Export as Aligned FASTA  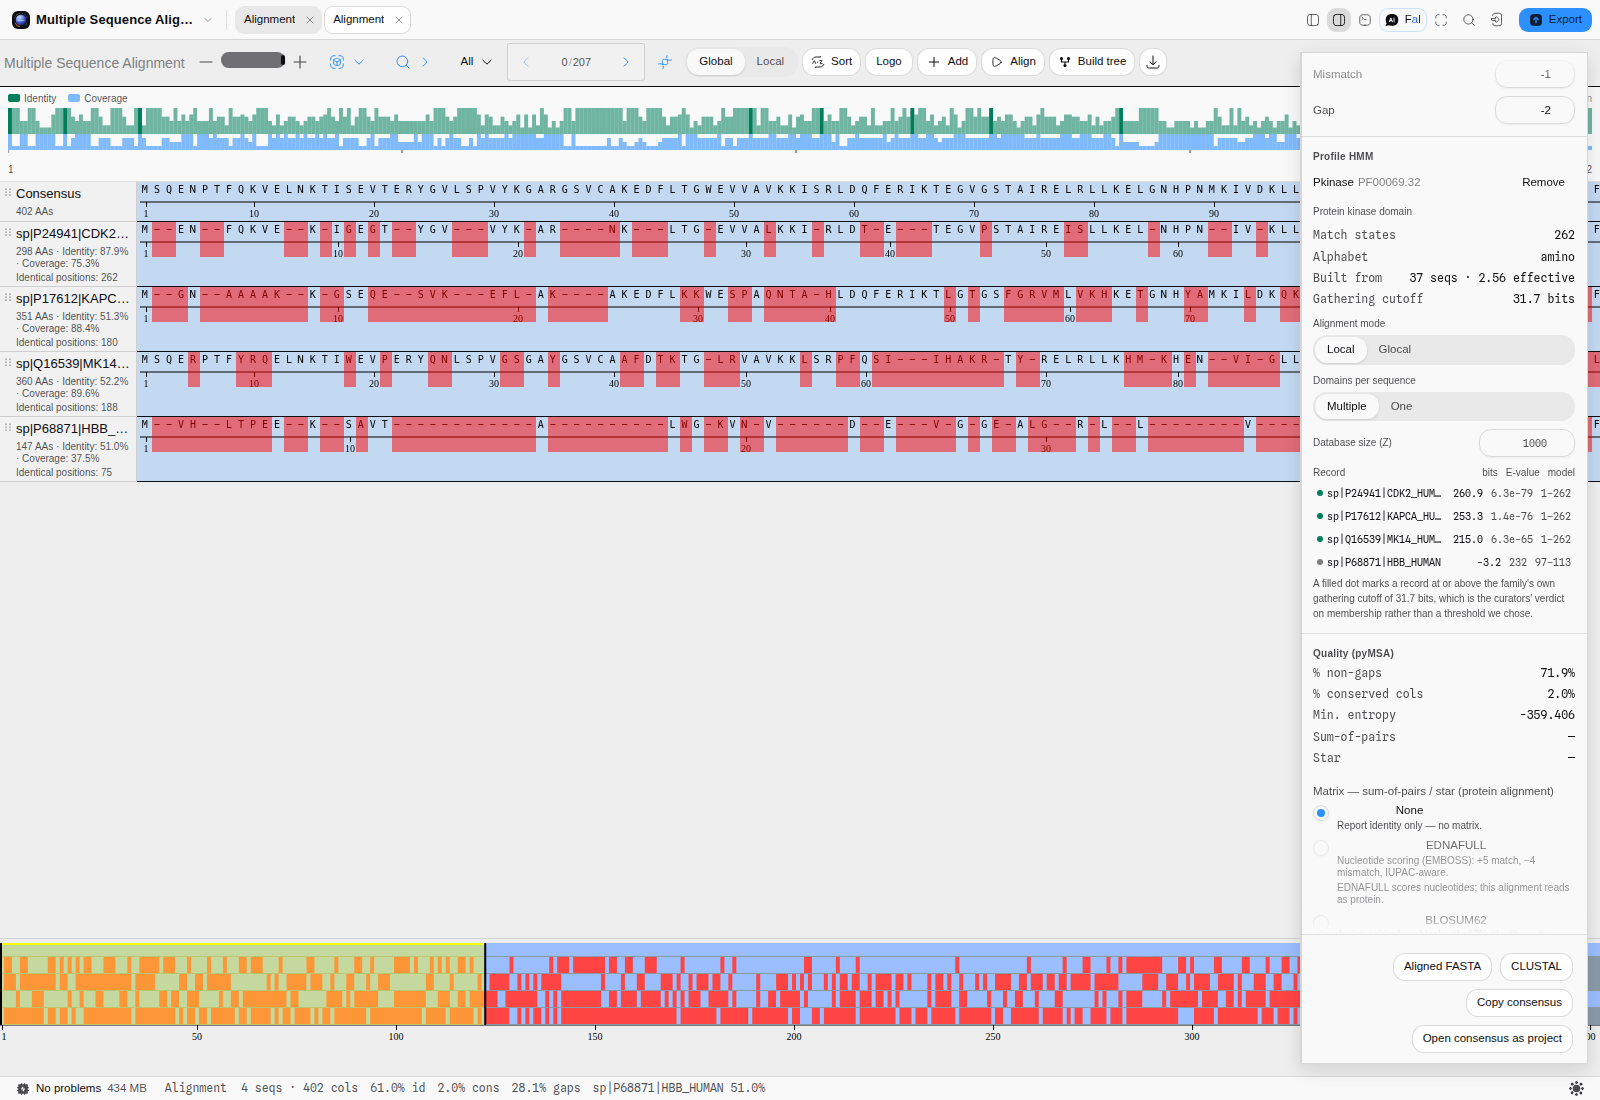pos(1442,967)
